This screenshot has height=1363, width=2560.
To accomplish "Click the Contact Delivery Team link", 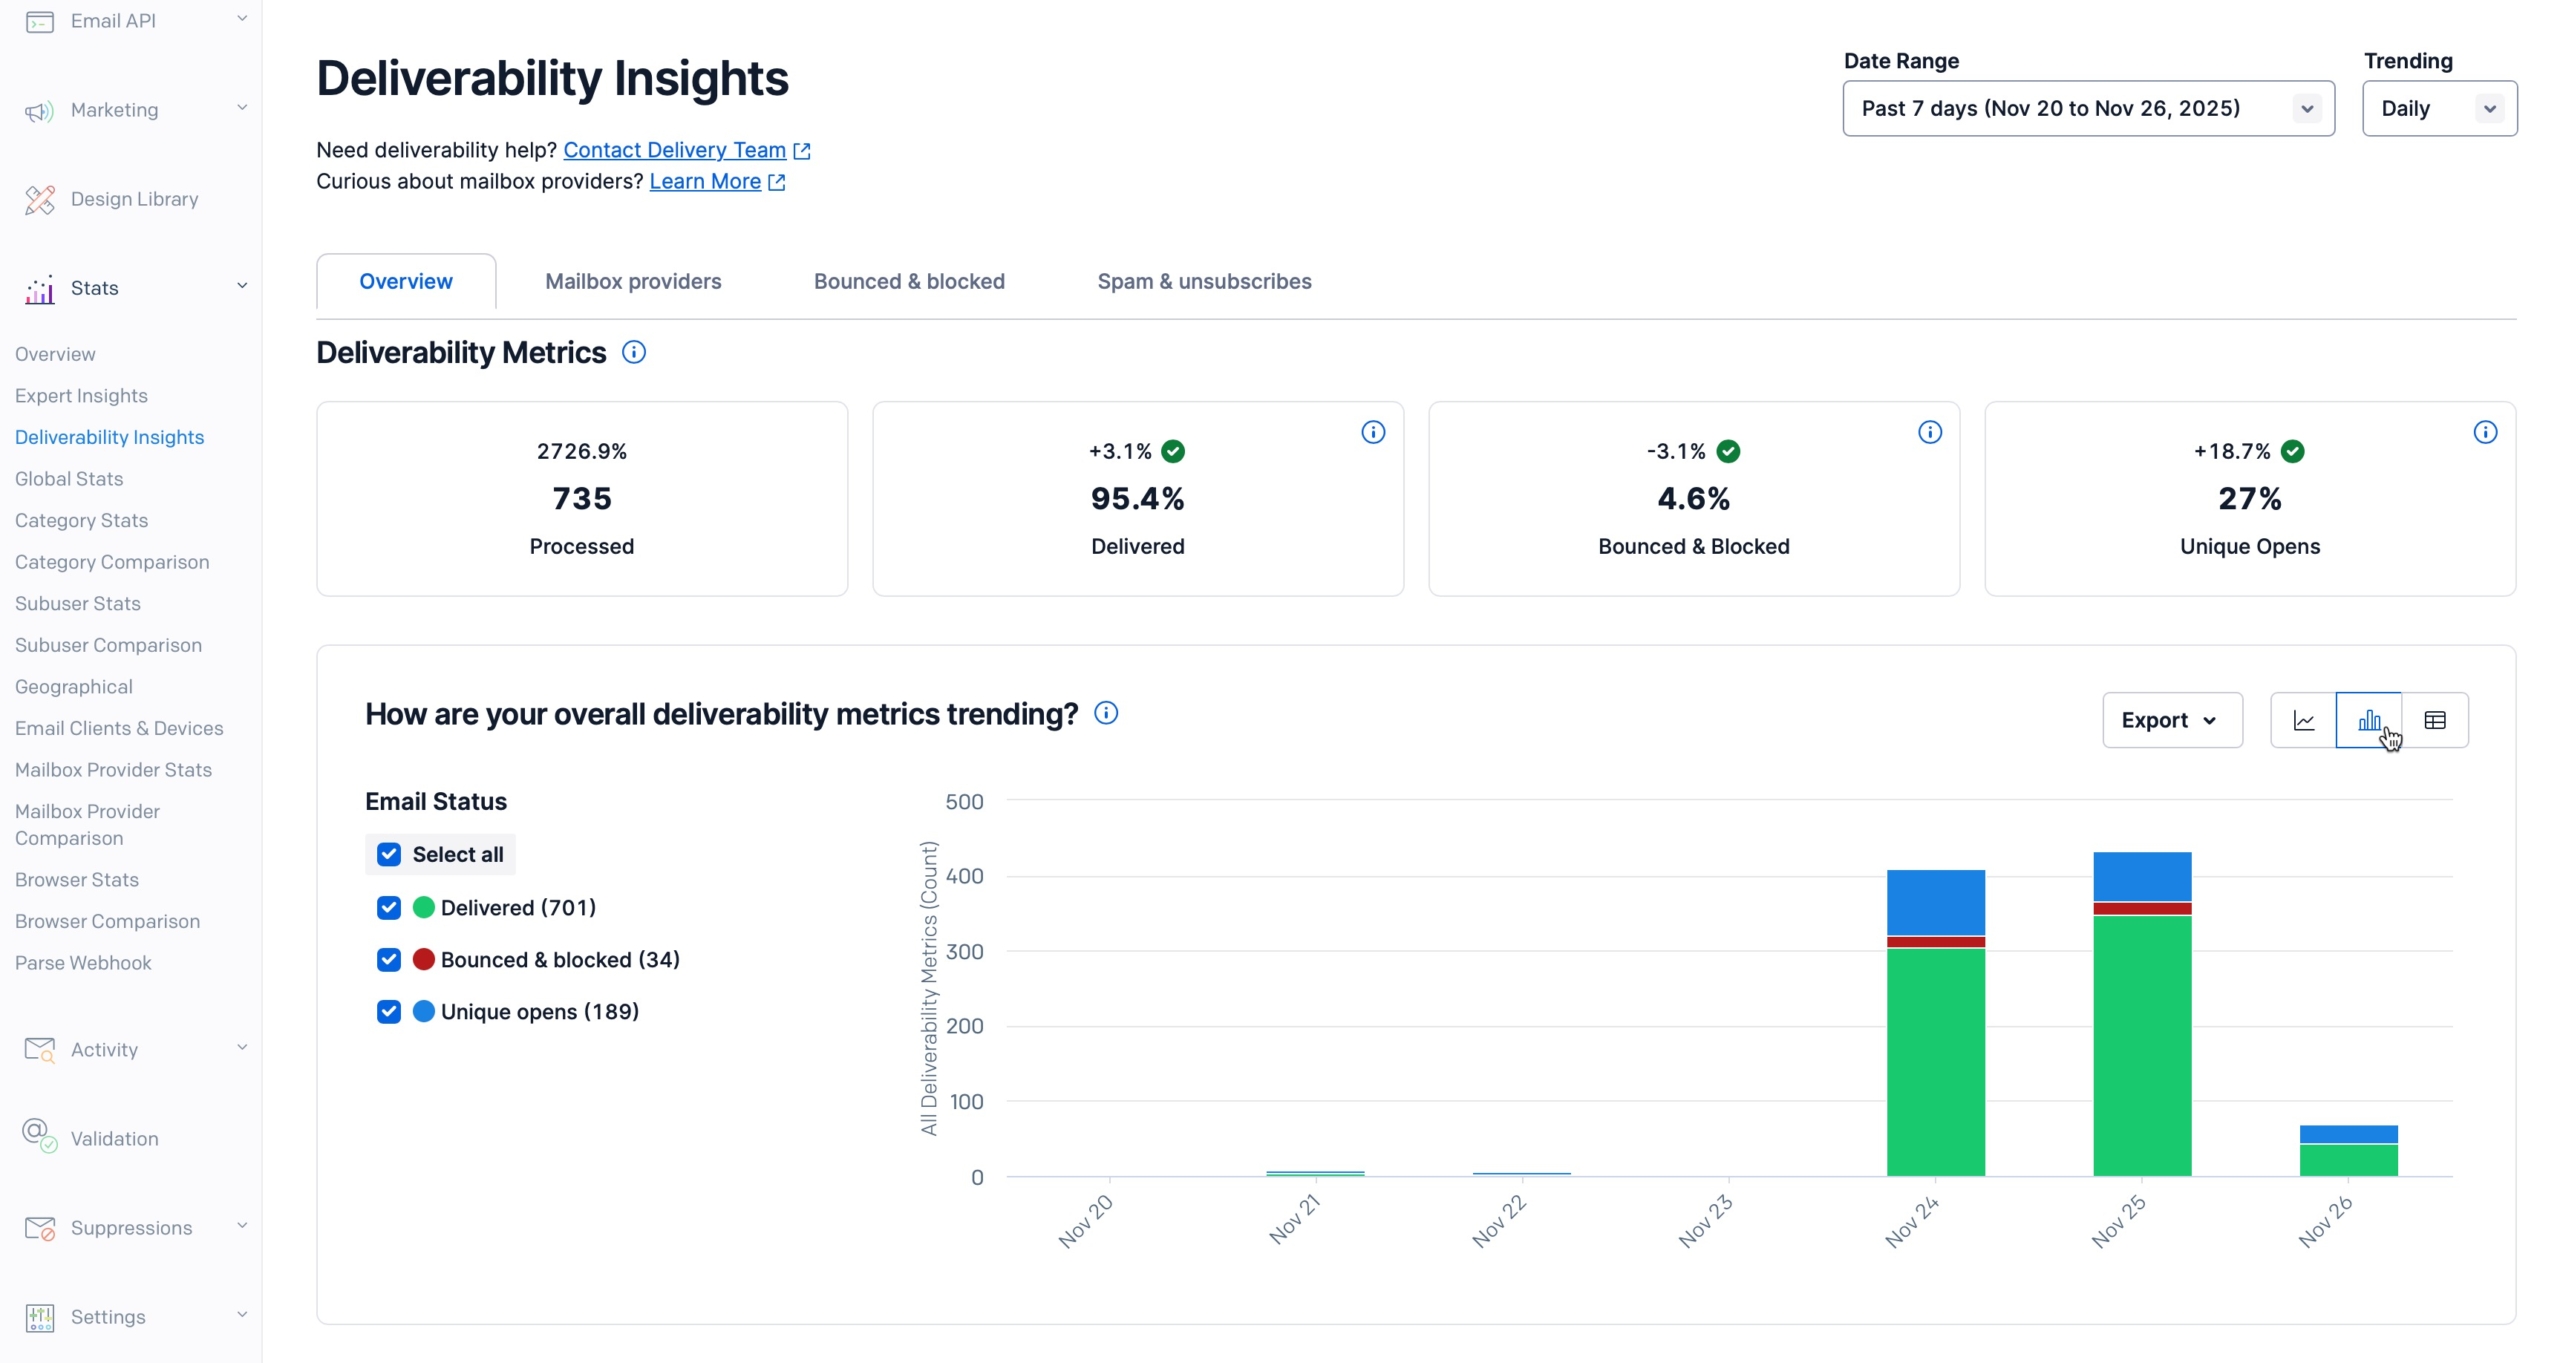I will click(x=676, y=150).
